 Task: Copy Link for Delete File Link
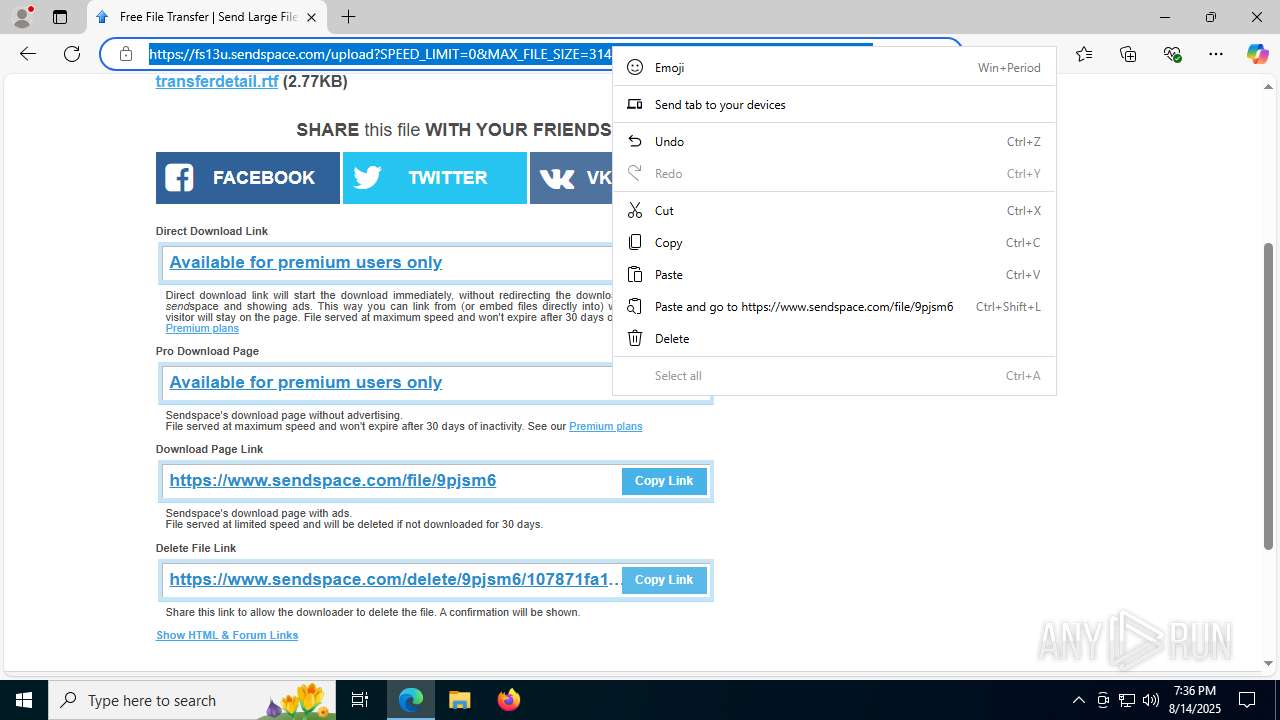pyautogui.click(x=664, y=580)
